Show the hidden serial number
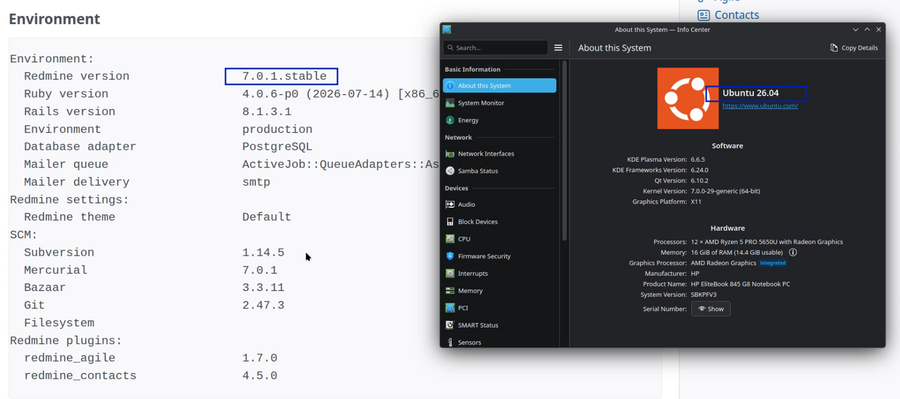900x399 pixels. point(711,309)
